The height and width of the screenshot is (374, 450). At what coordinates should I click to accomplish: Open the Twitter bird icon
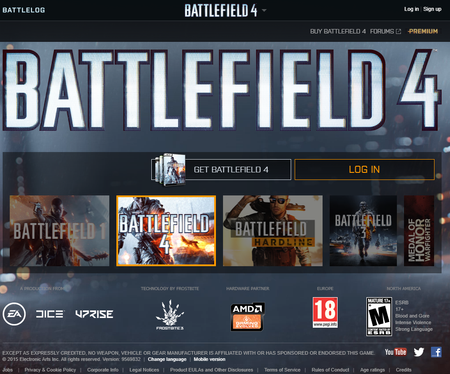pyautogui.click(x=419, y=352)
